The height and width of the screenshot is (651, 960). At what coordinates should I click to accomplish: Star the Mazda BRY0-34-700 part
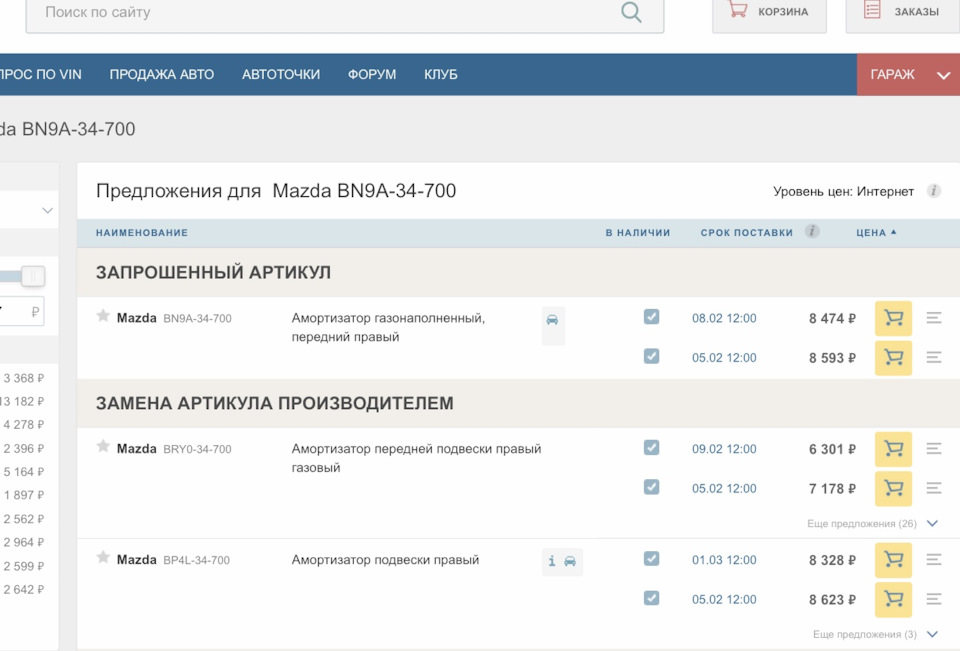coord(103,447)
